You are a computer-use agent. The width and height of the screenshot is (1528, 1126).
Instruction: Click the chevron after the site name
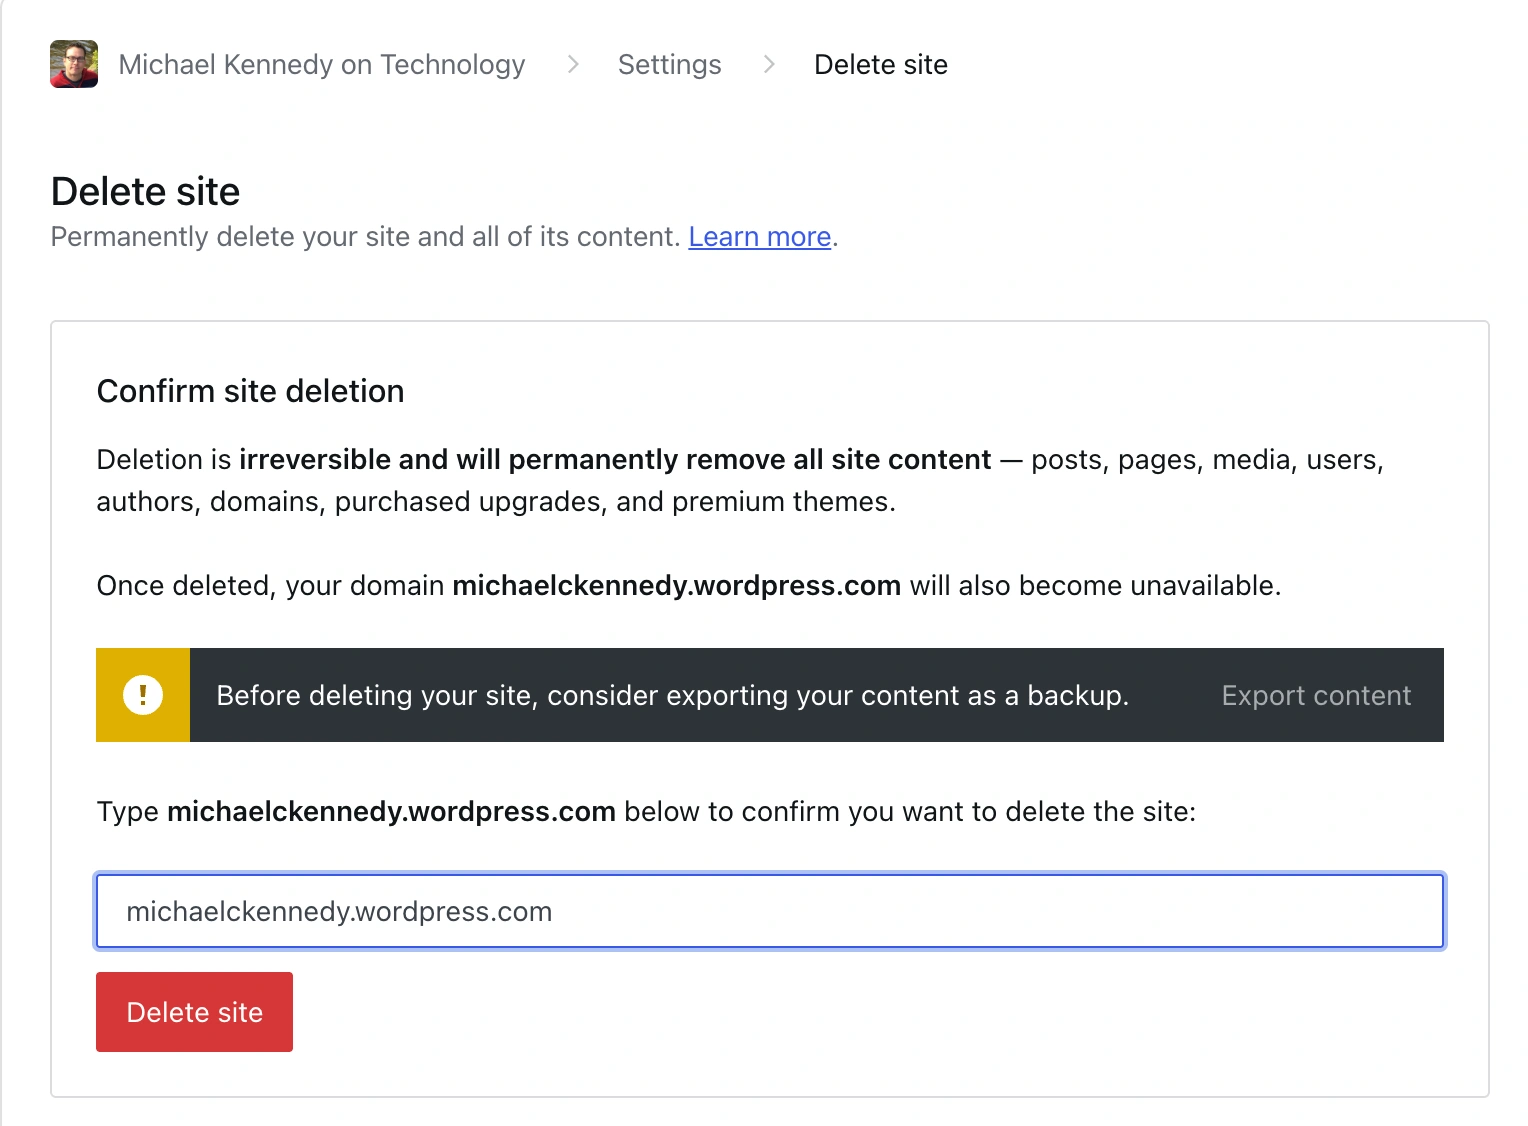(x=573, y=65)
